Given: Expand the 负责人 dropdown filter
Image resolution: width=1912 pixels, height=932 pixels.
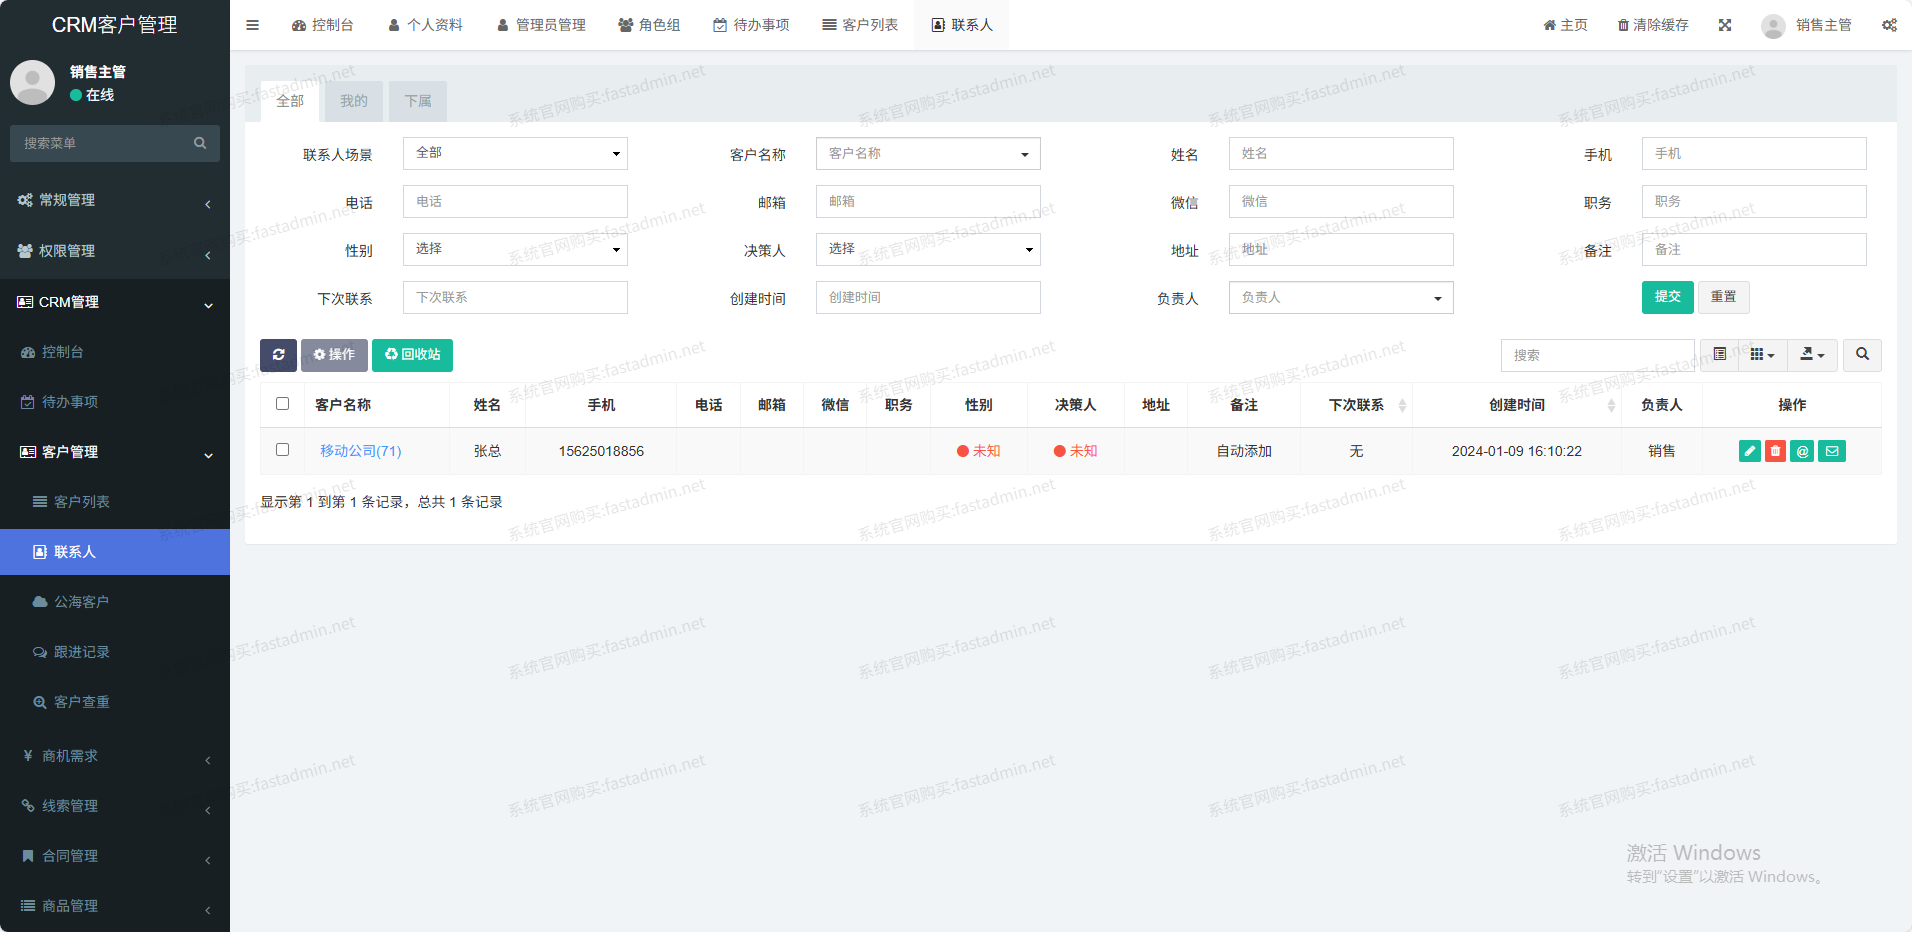Looking at the screenshot, I should coord(1340,298).
